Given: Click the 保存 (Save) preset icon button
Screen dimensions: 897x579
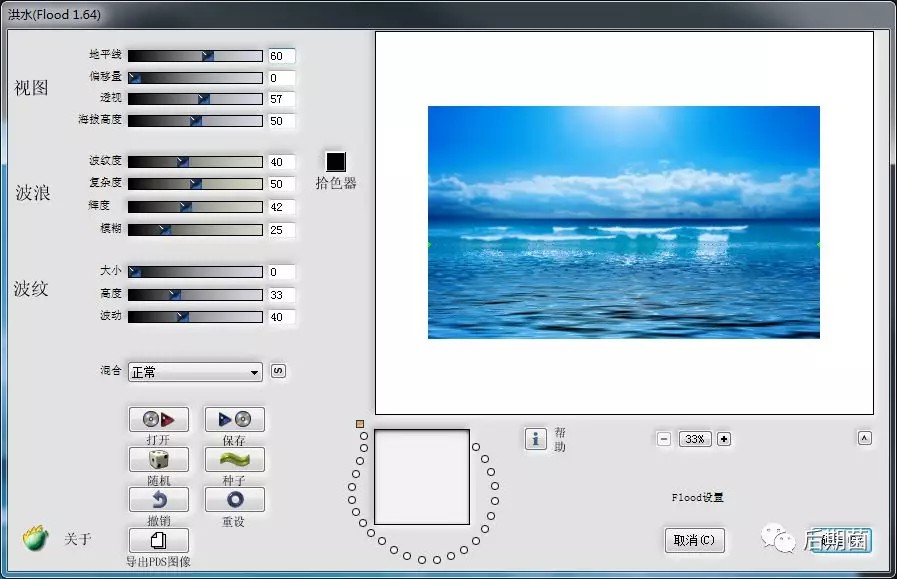Looking at the screenshot, I should 234,419.
